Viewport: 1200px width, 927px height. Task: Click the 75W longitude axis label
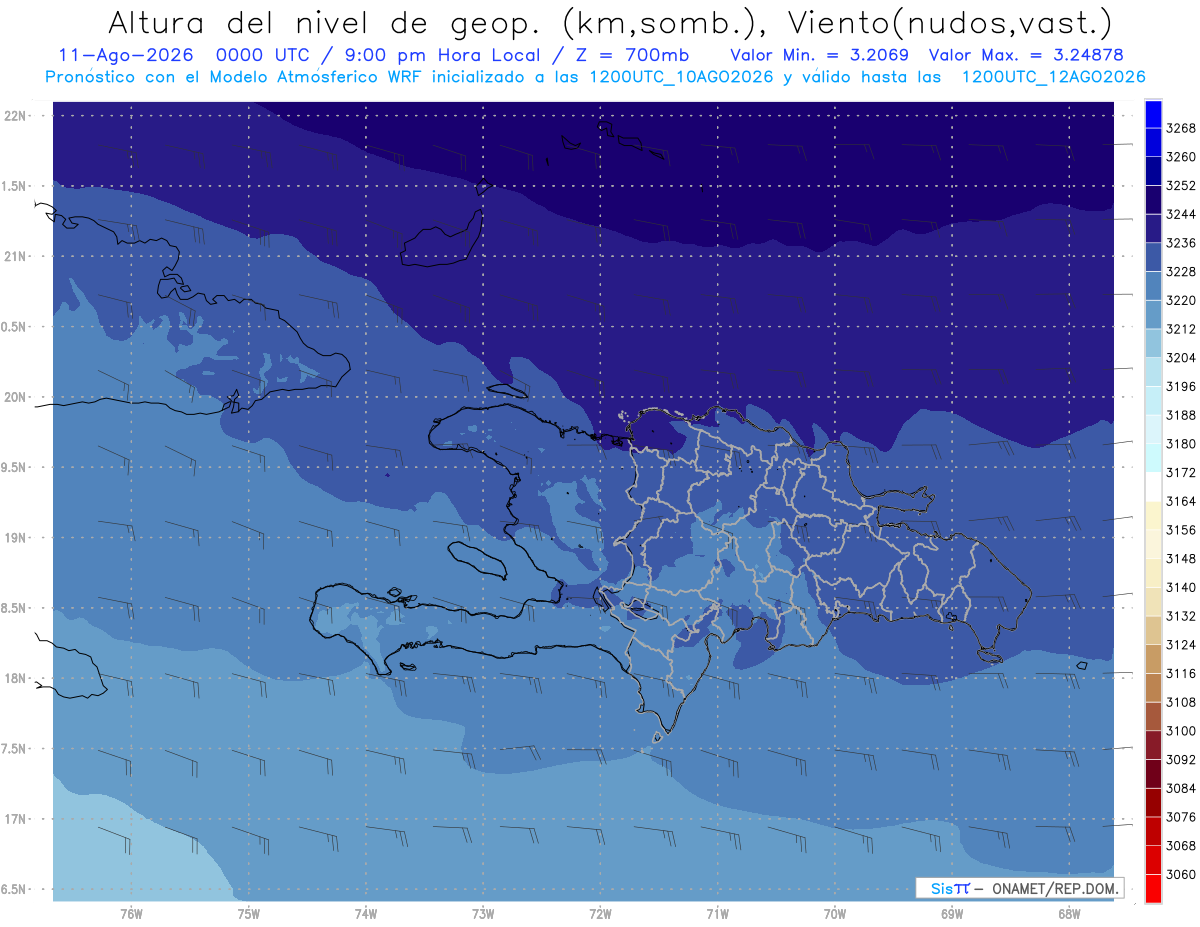pos(248,913)
